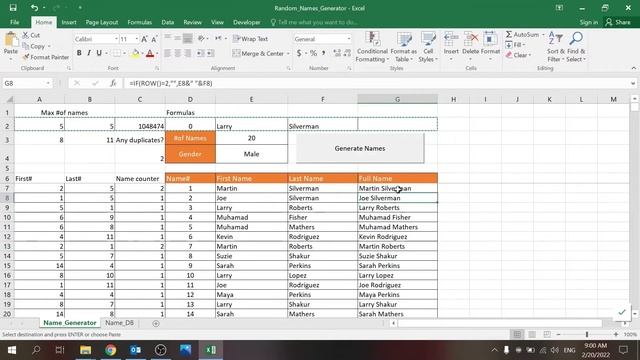Click the Cut scissors icon
Viewport: 640px width, 360px height.
coord(25,36)
